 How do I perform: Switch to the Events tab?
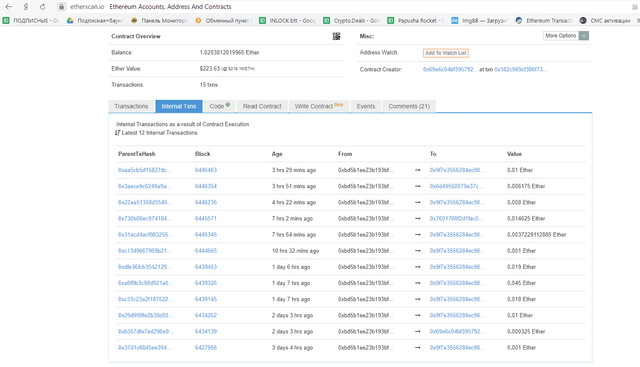(366, 106)
